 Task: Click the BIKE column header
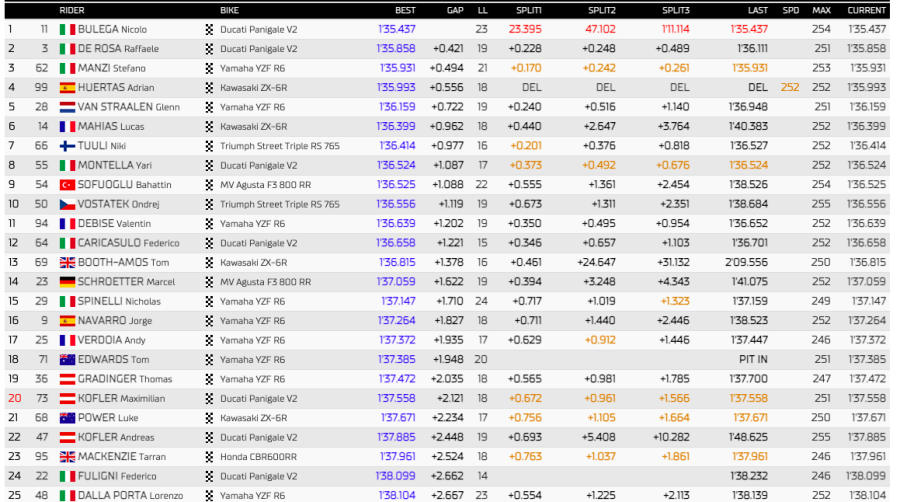point(230,10)
